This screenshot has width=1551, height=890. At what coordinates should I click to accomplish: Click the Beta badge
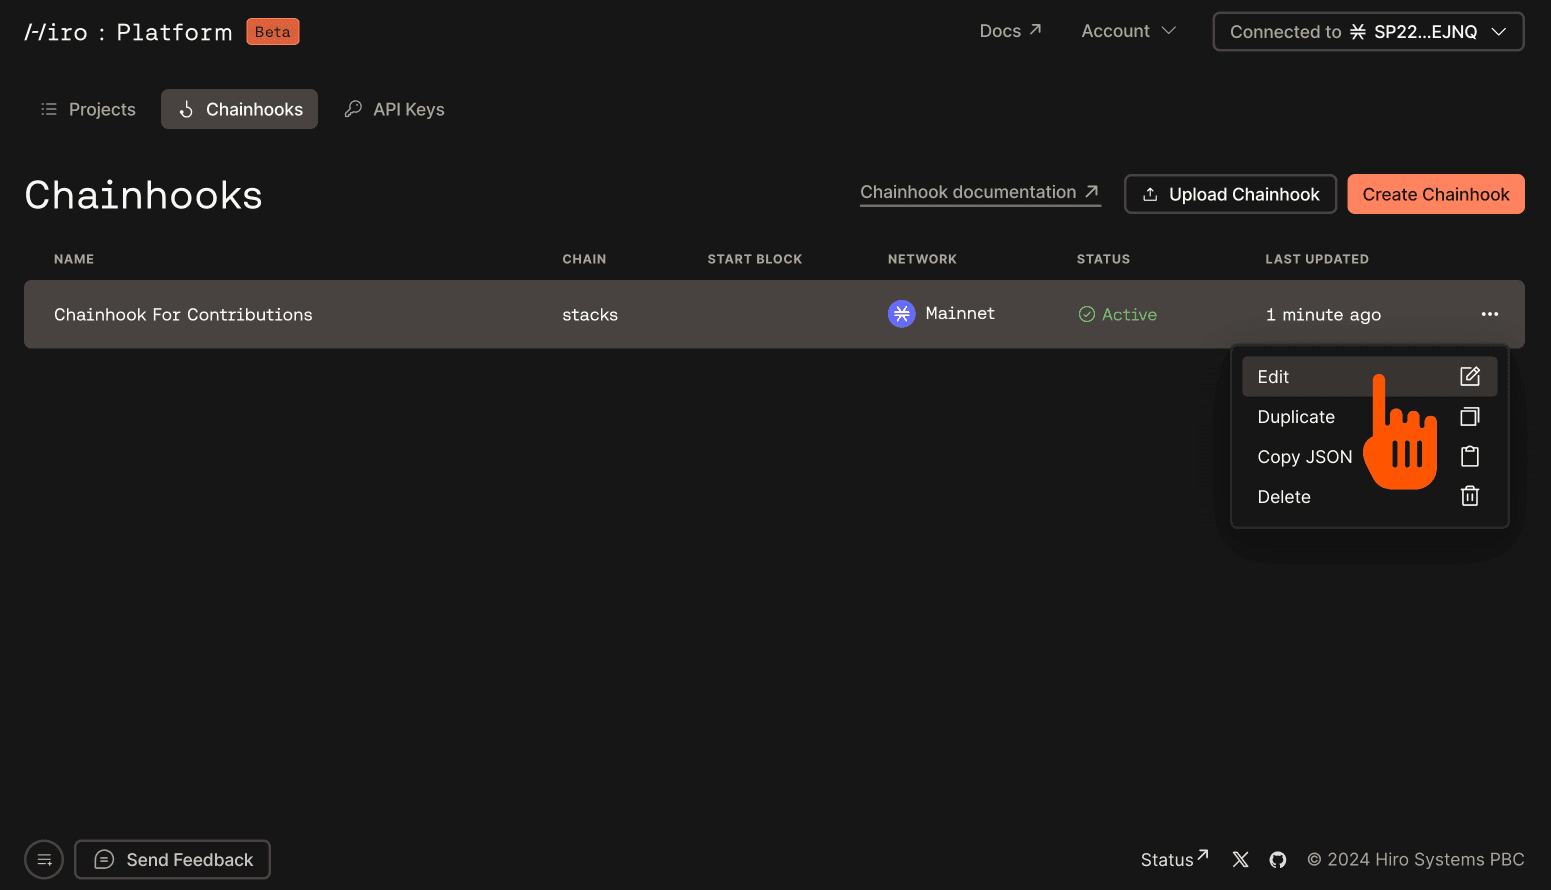coord(273,32)
